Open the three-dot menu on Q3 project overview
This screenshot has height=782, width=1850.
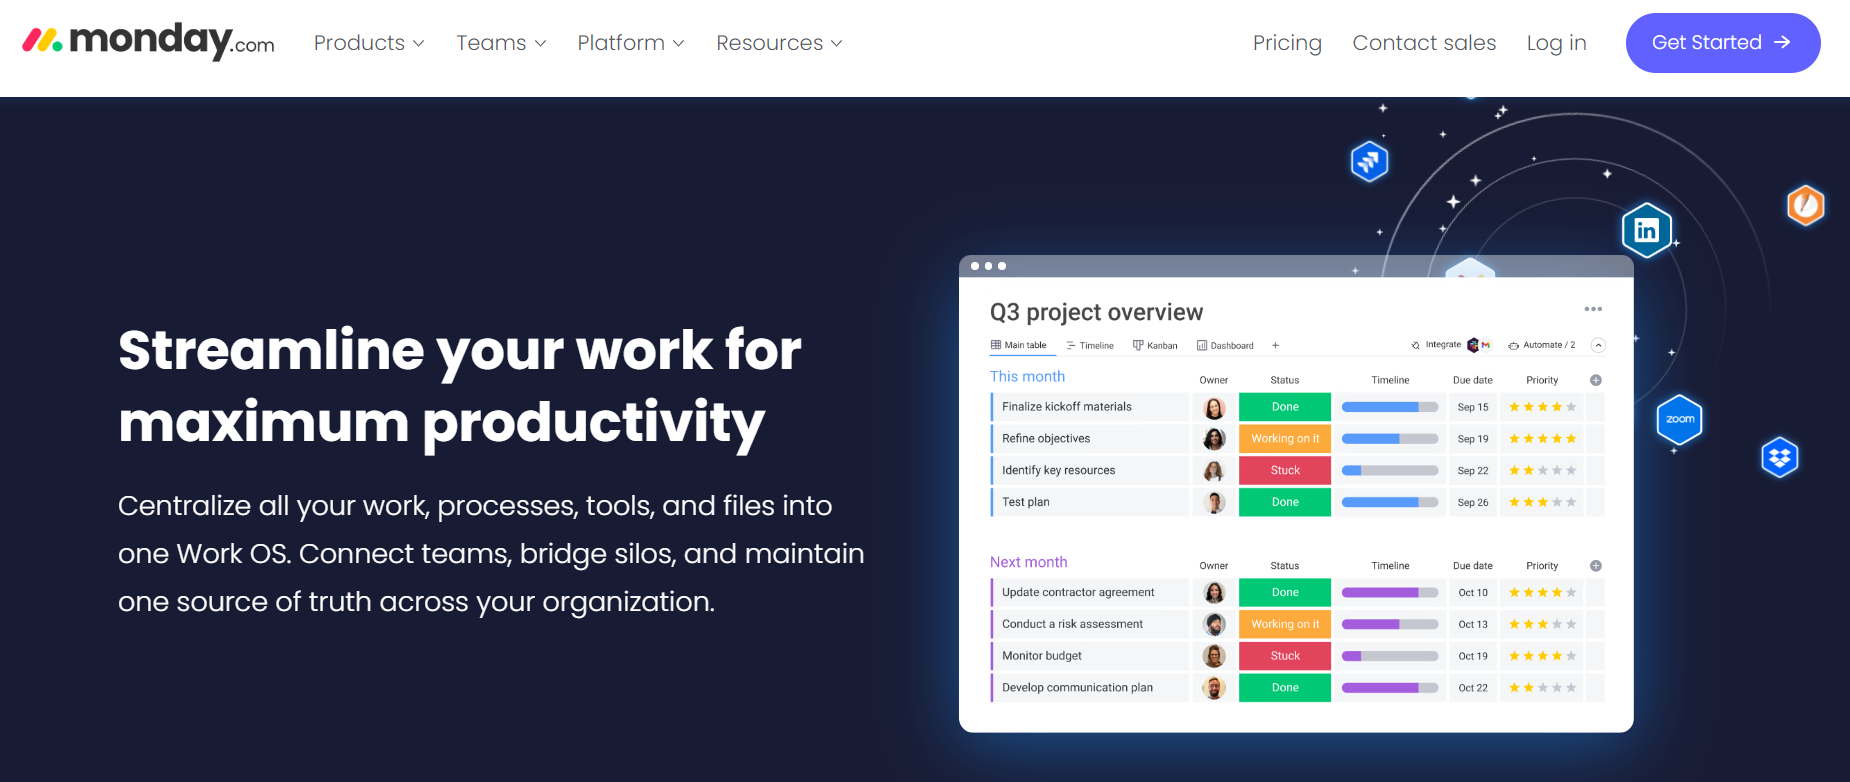point(1593,309)
